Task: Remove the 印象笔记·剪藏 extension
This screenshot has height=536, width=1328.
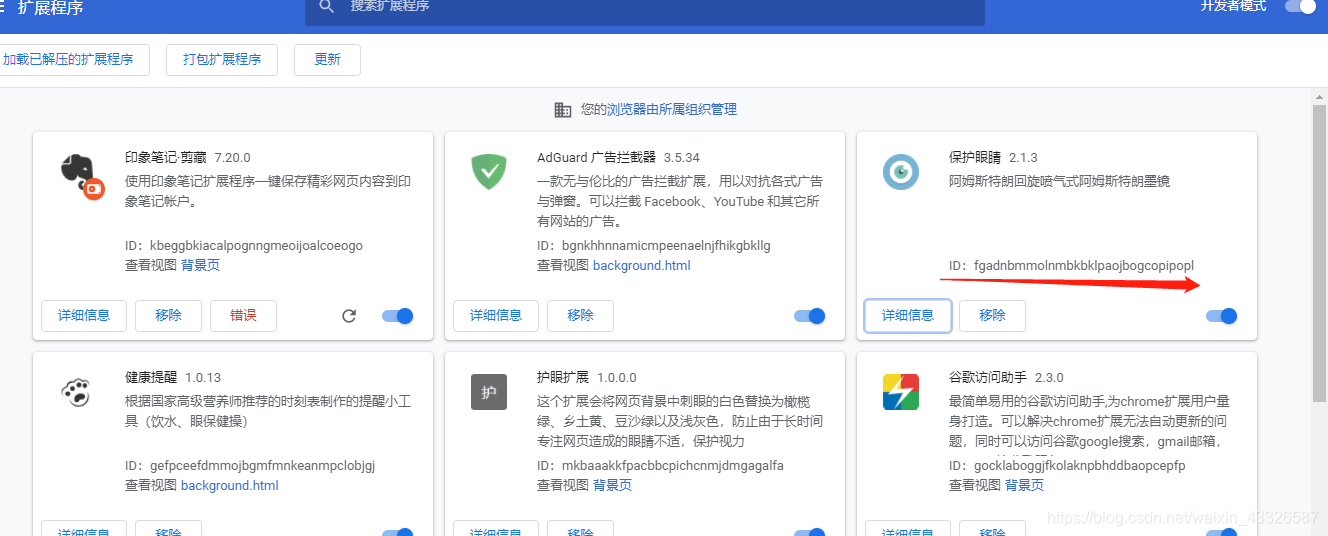Action: click(169, 316)
